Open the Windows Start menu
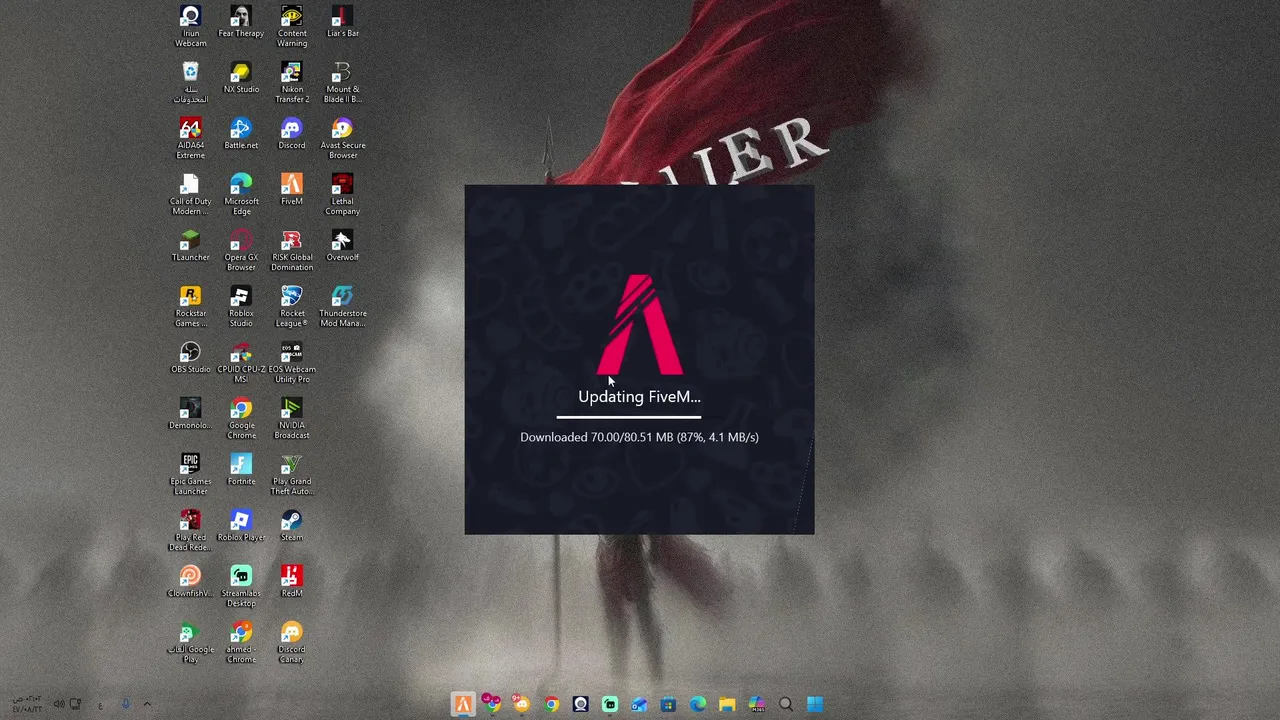The height and width of the screenshot is (720, 1280). pos(815,704)
